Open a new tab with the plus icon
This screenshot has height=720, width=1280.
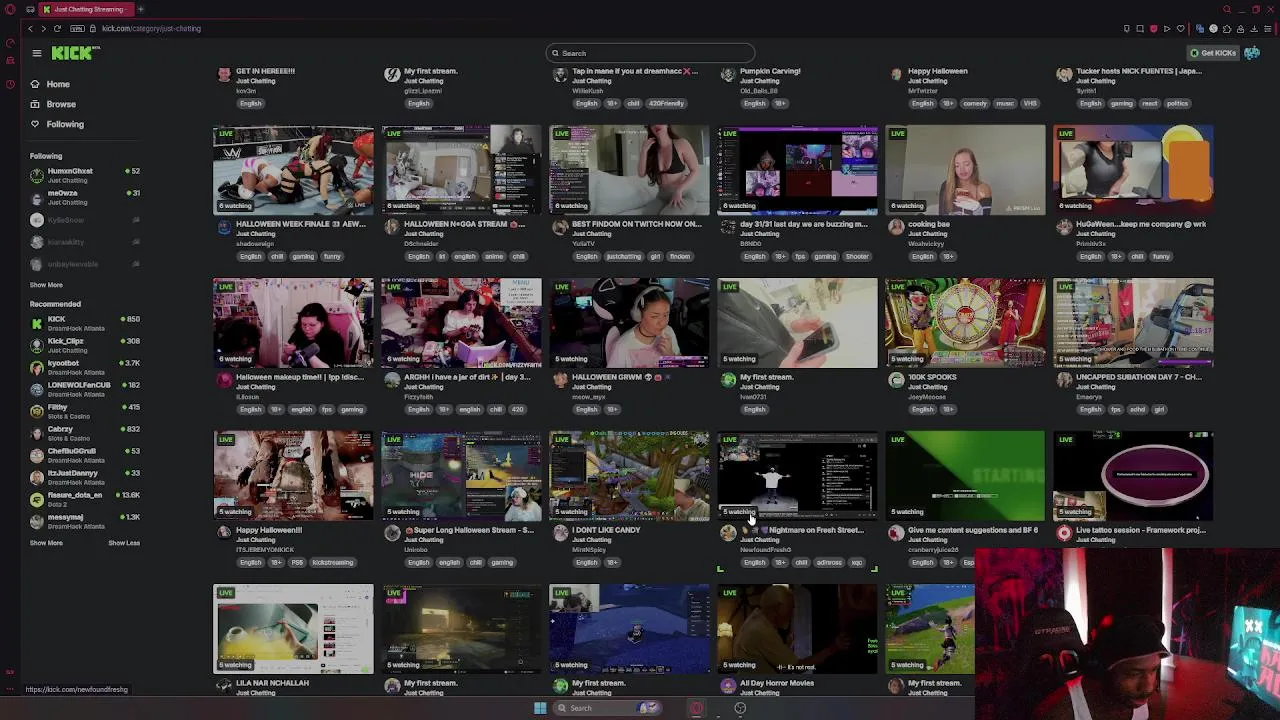point(141,9)
